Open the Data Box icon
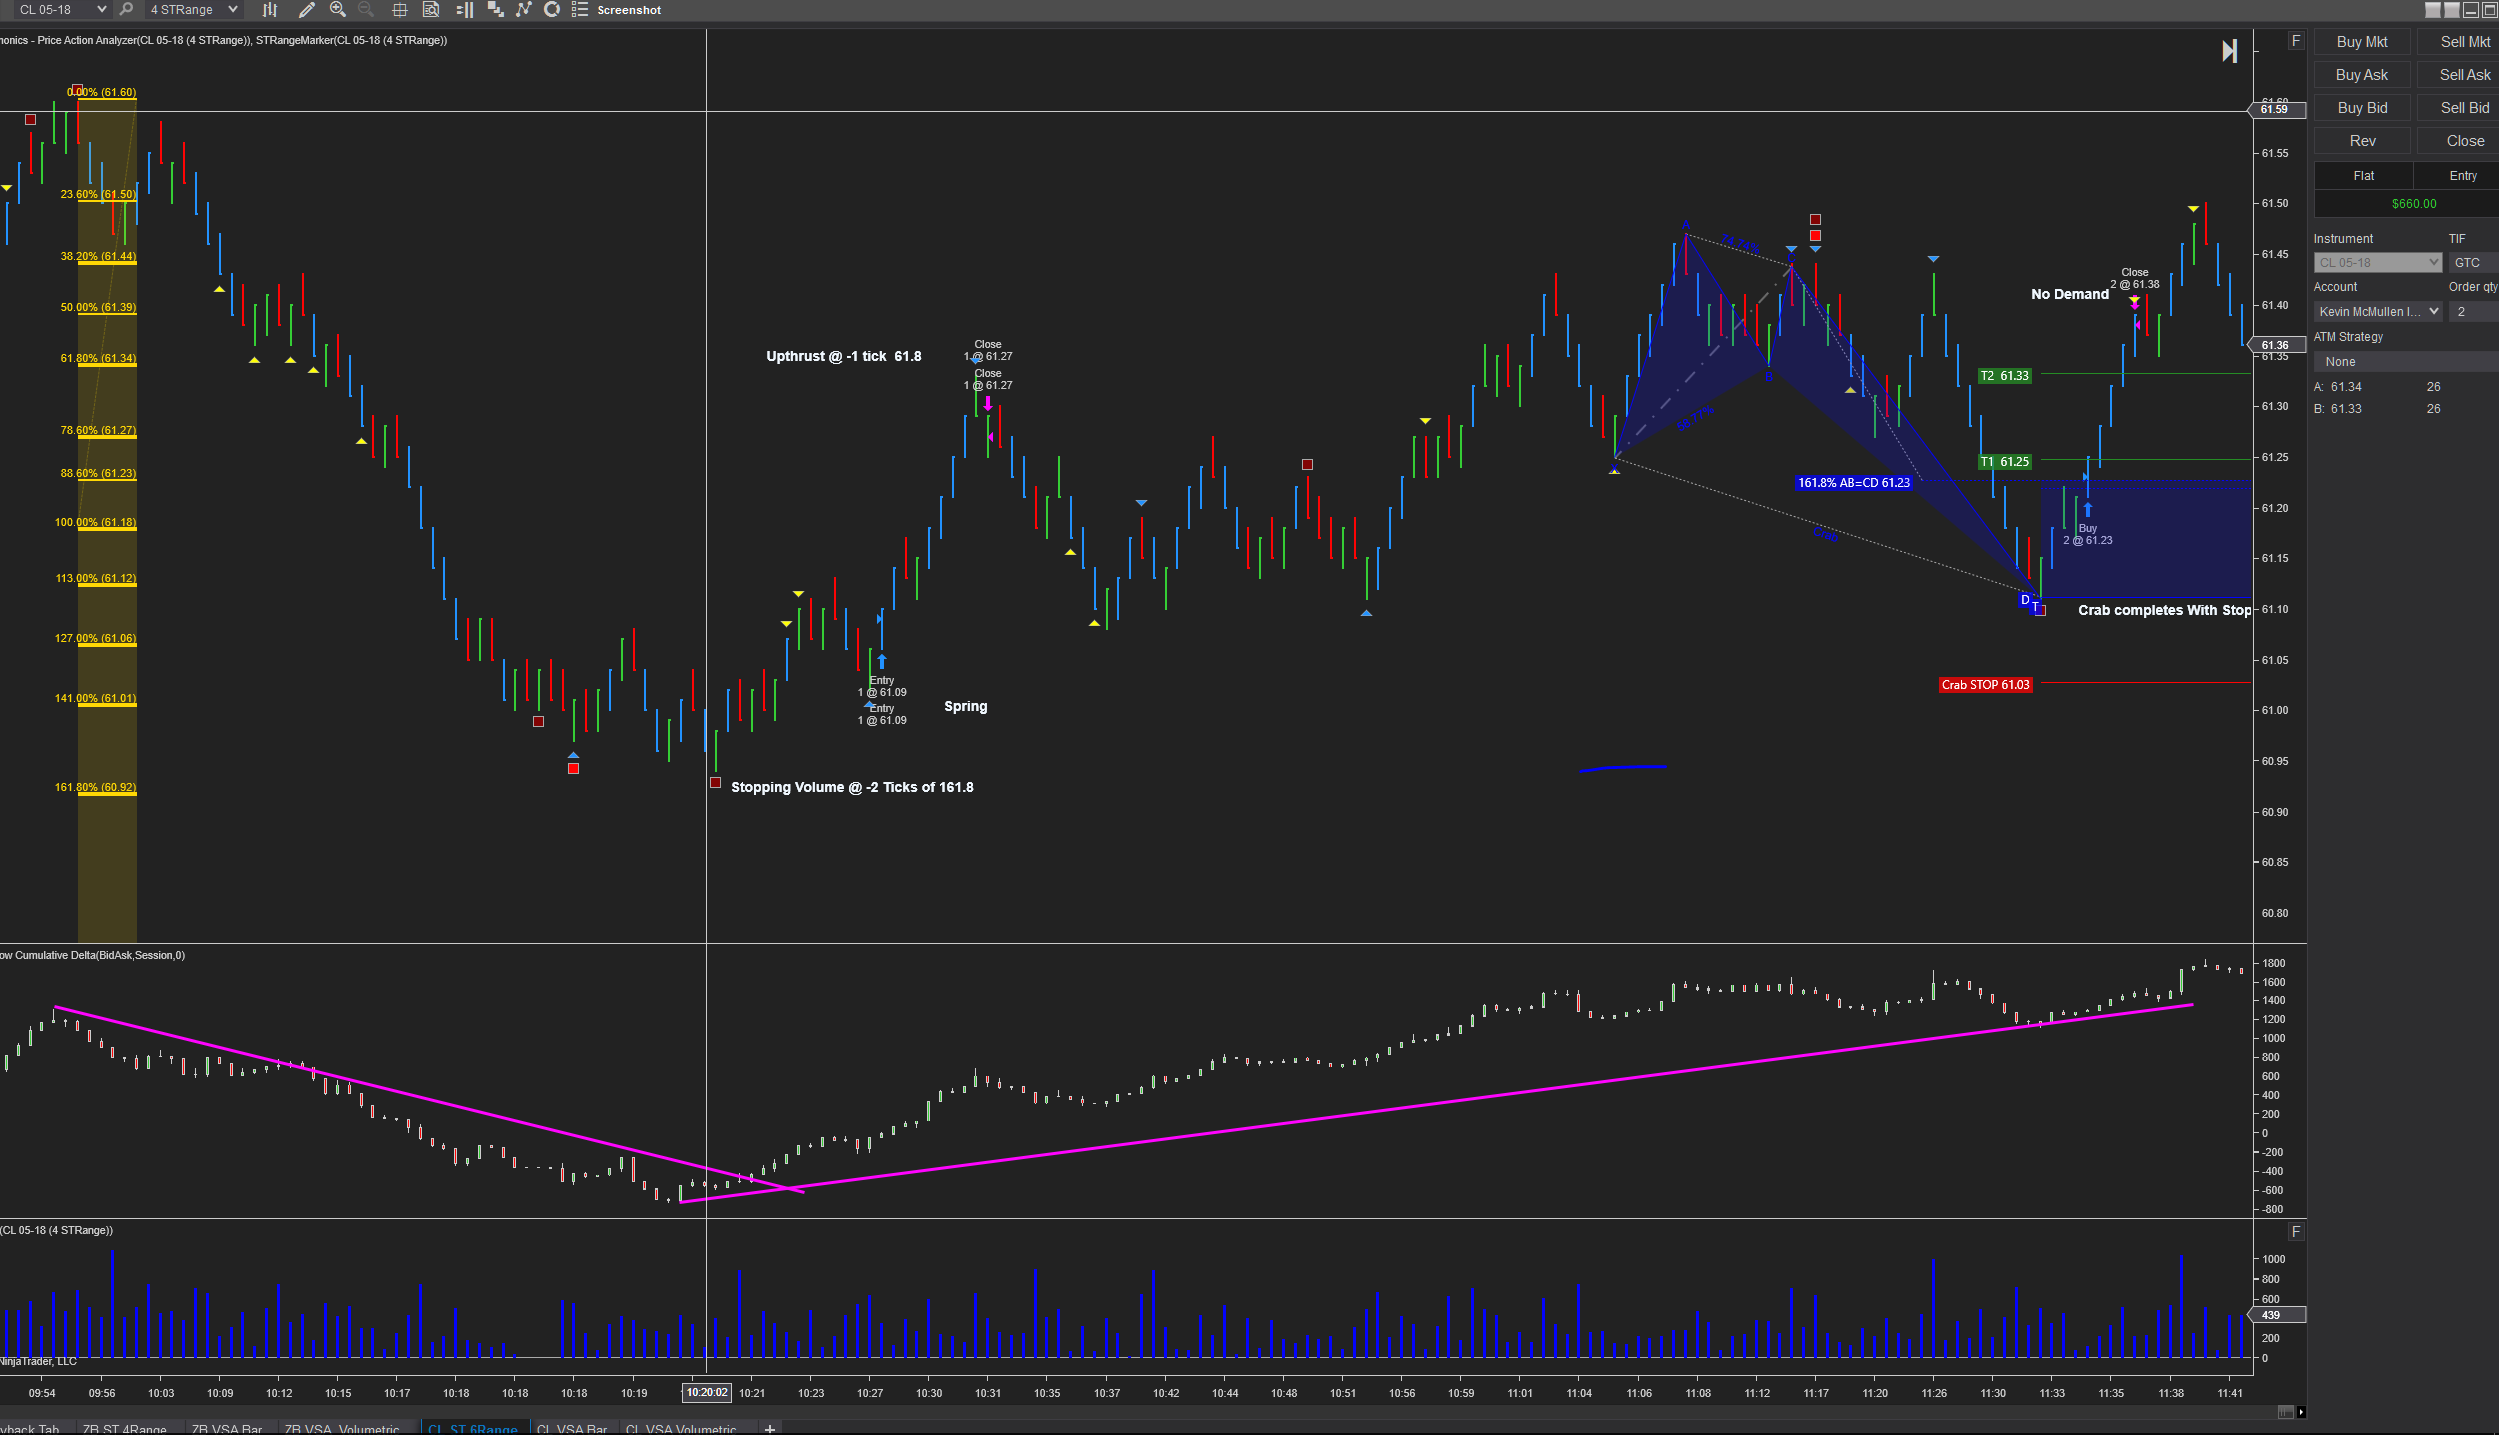The image size is (2499, 1435). (431, 9)
